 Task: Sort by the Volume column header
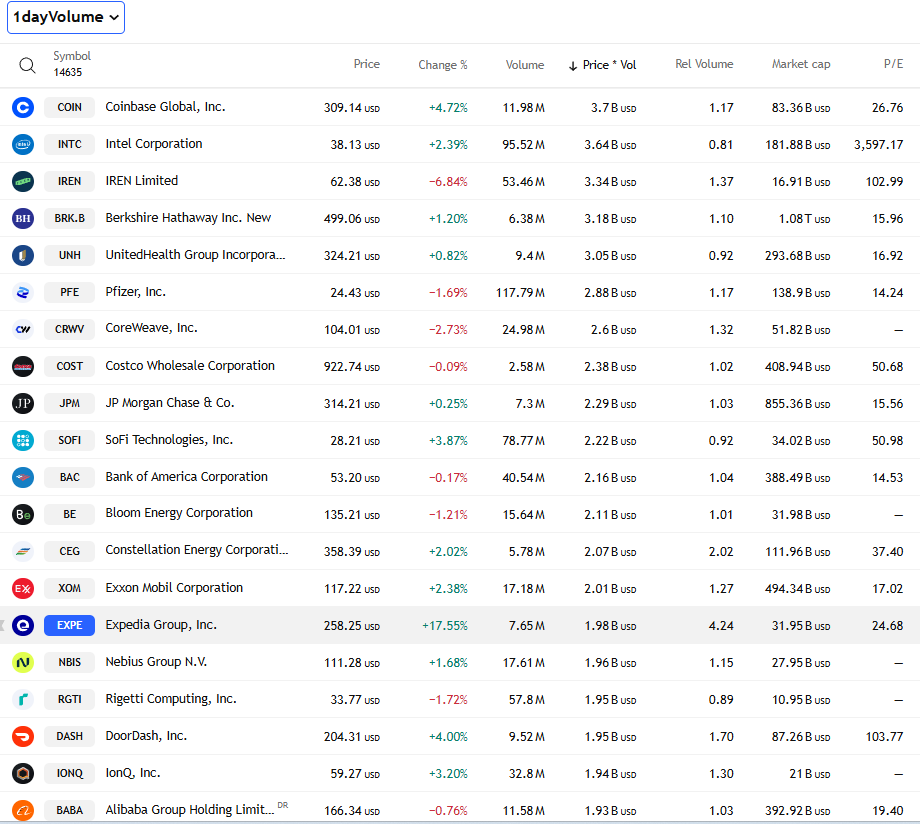tap(525, 65)
